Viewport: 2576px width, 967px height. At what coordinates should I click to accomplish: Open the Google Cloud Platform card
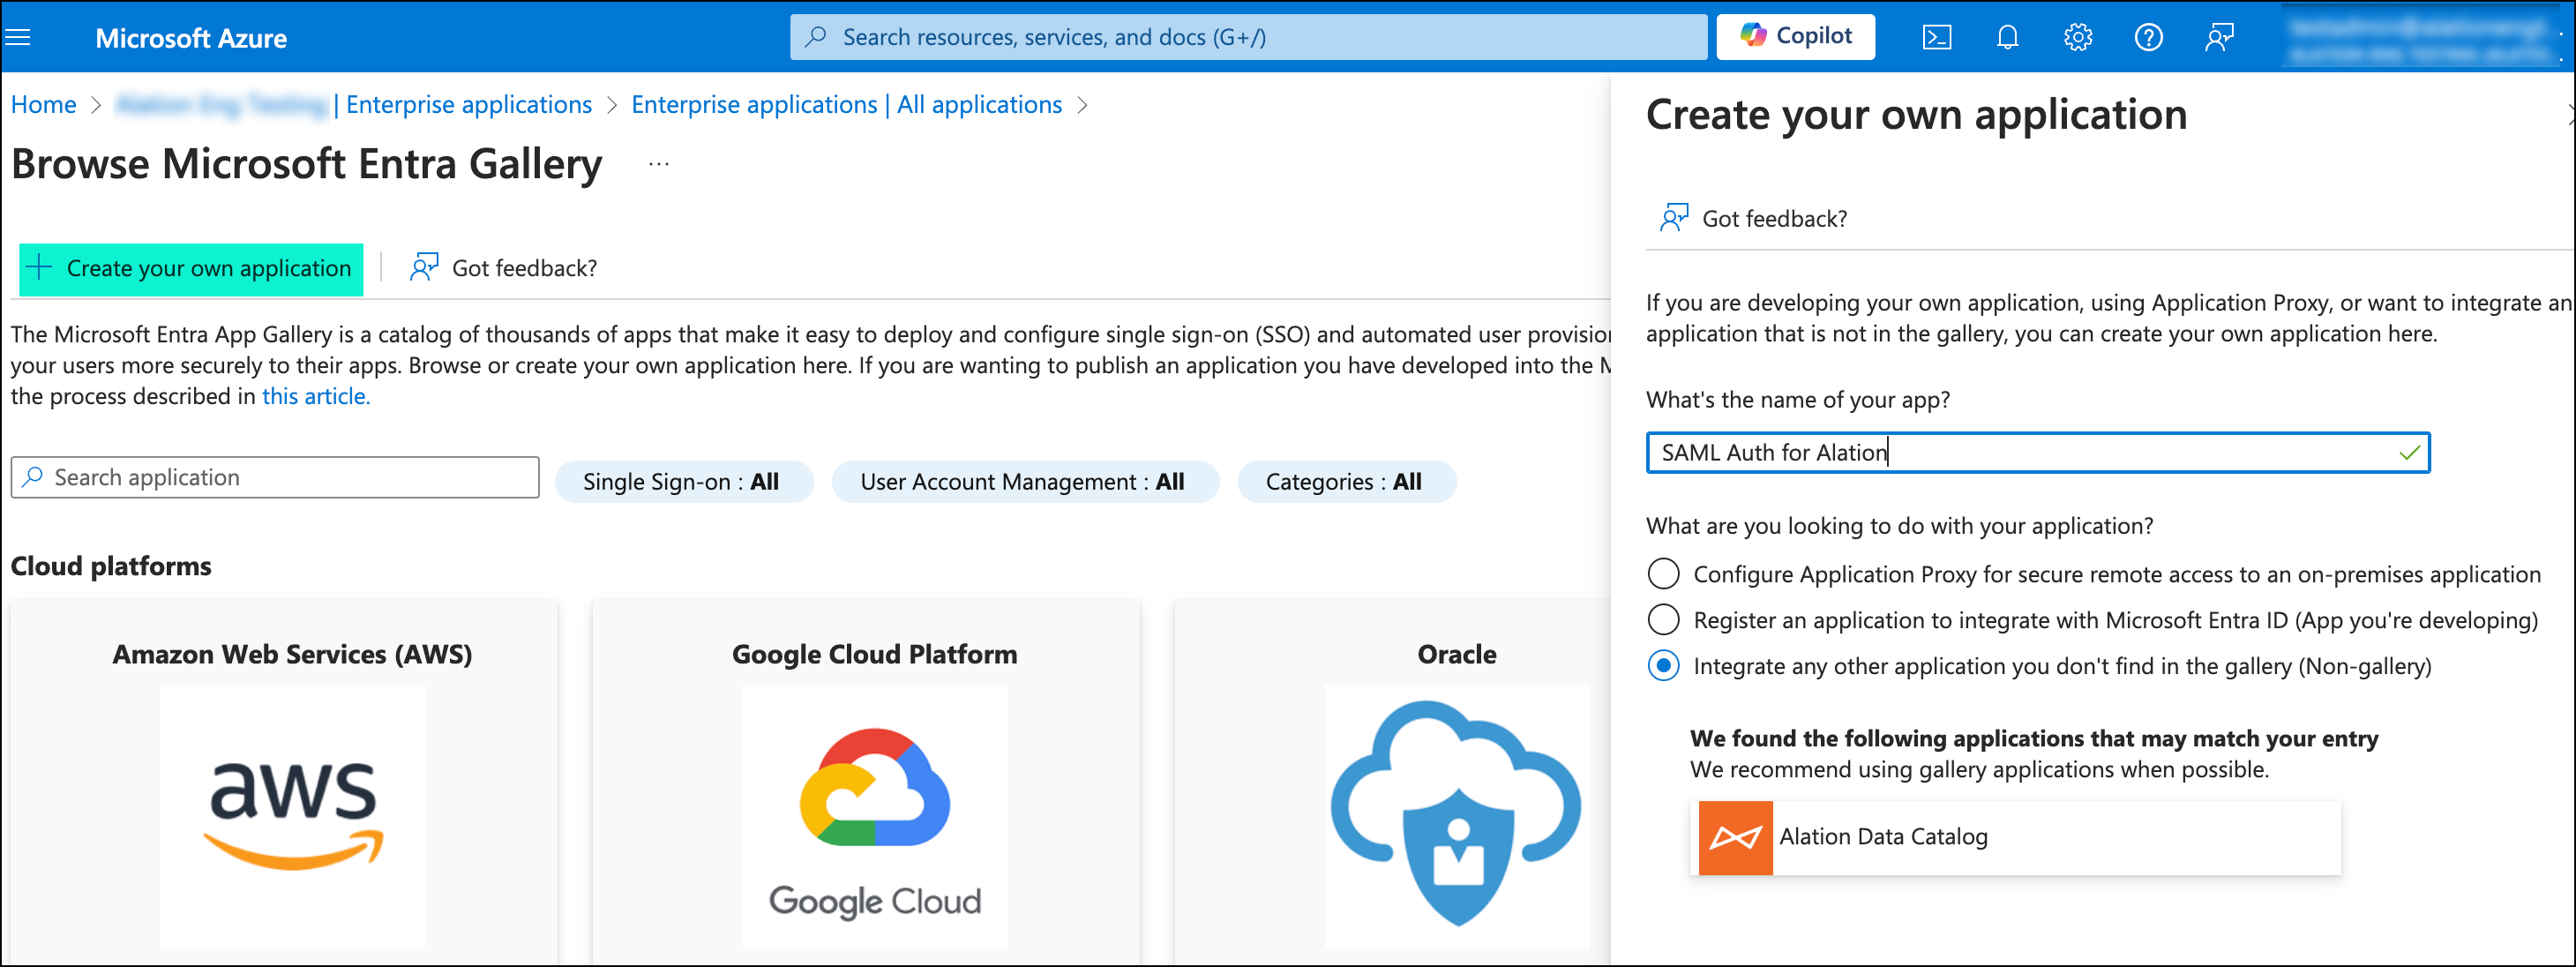(x=866, y=781)
